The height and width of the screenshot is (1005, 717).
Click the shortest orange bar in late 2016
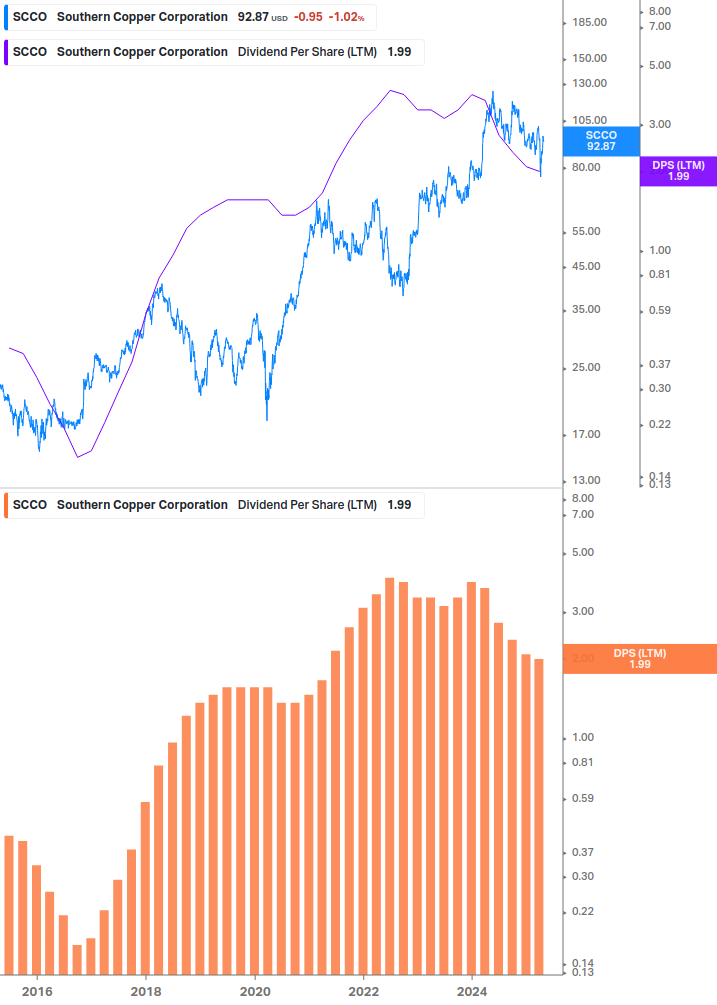(x=77, y=960)
